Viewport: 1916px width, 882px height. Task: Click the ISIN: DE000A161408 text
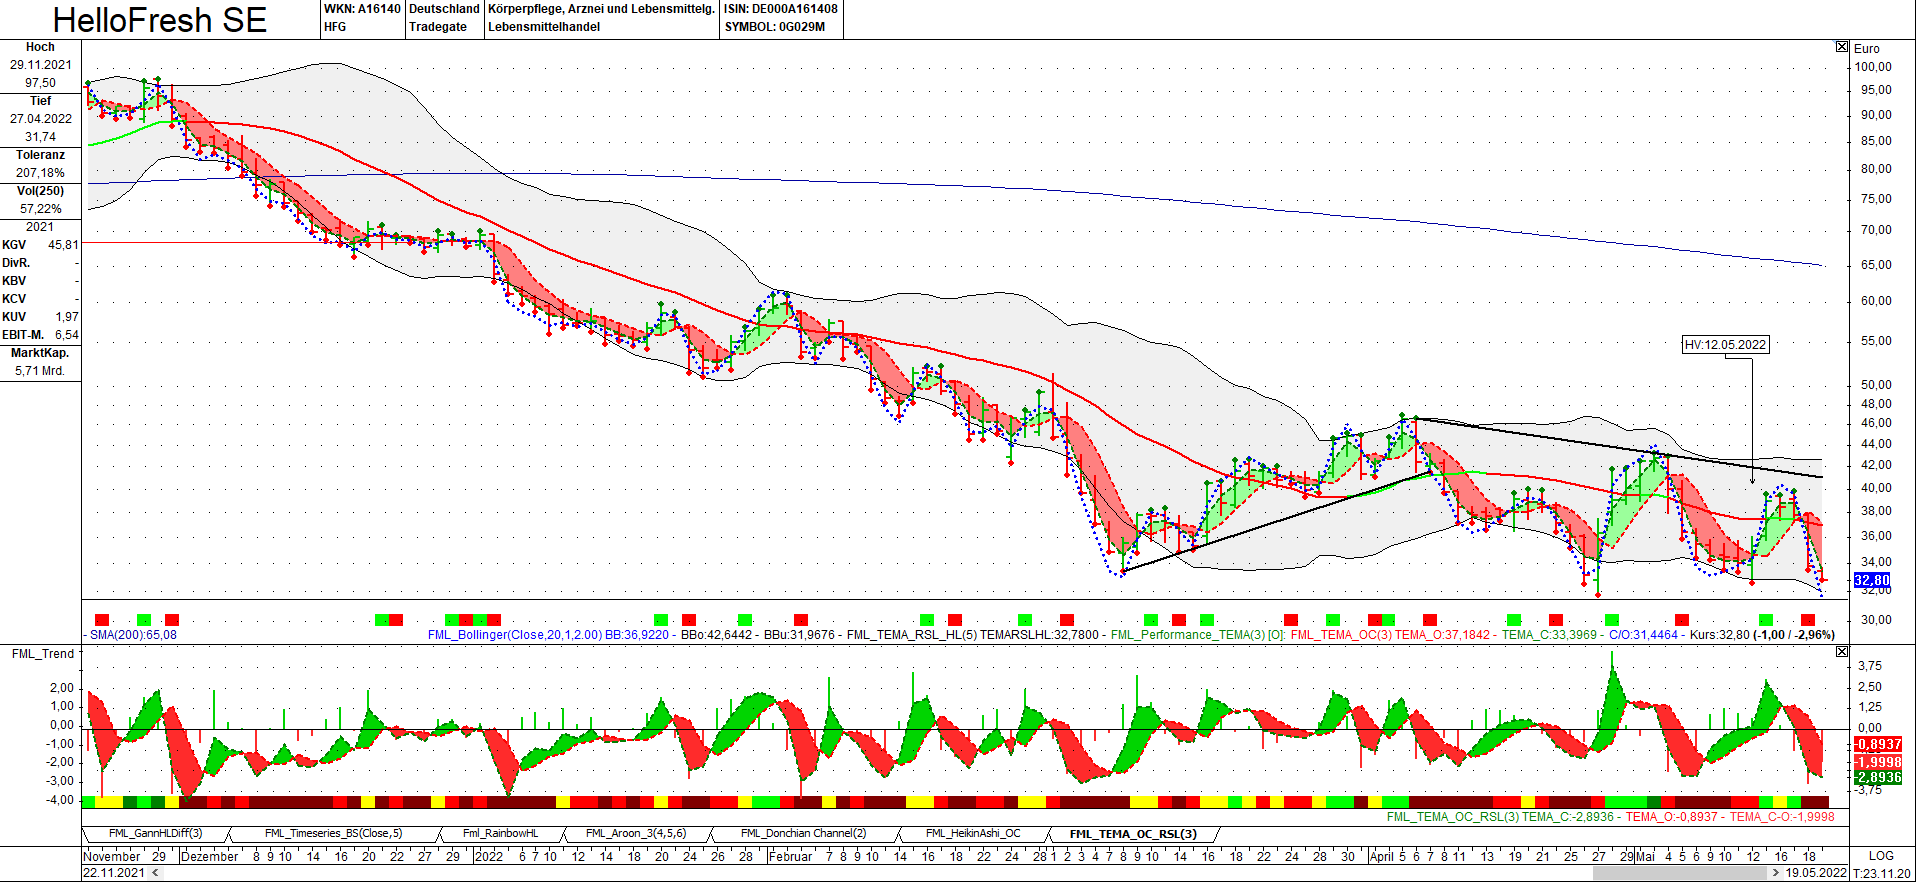[x=781, y=9]
